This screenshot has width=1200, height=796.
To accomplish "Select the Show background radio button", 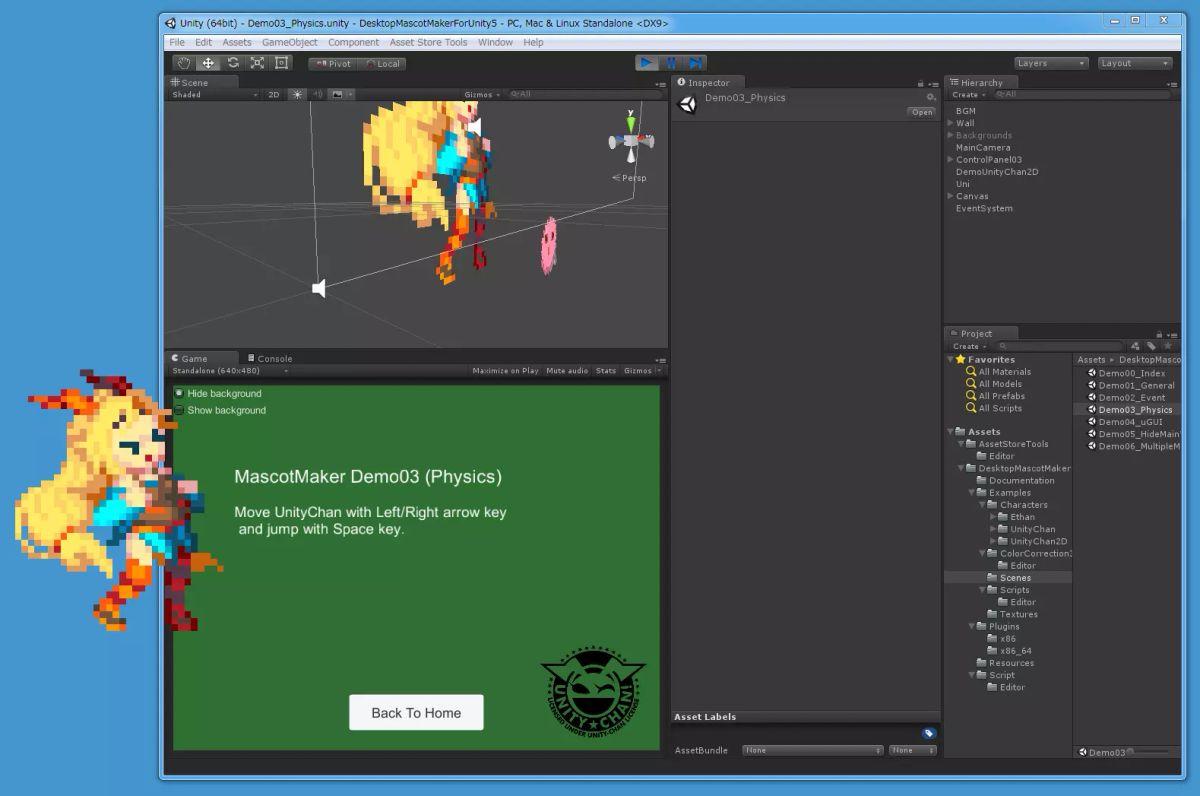I will pos(180,410).
